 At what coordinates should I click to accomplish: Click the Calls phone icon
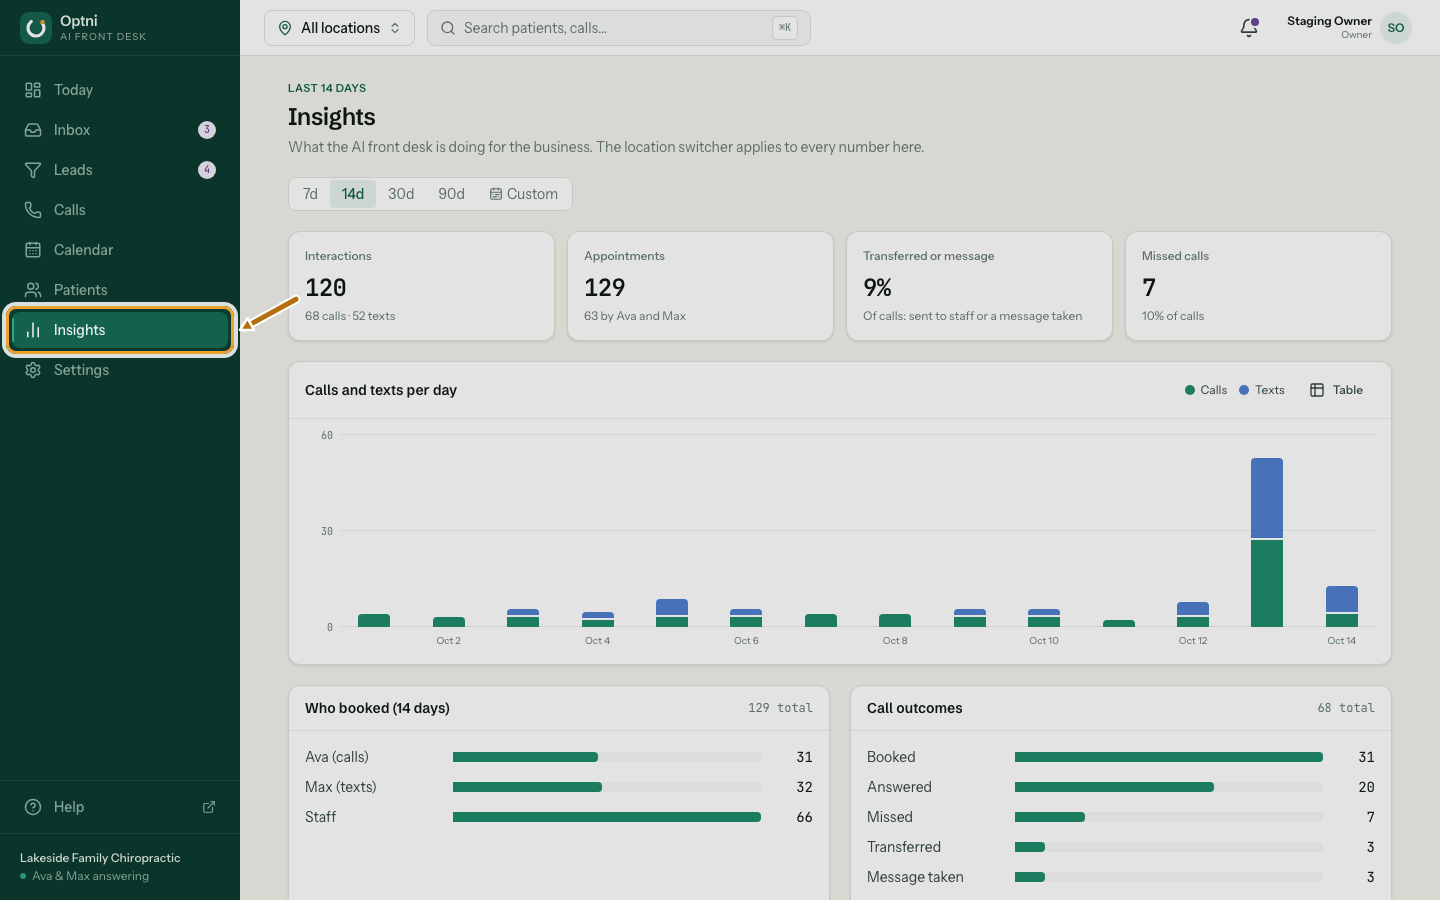click(33, 210)
